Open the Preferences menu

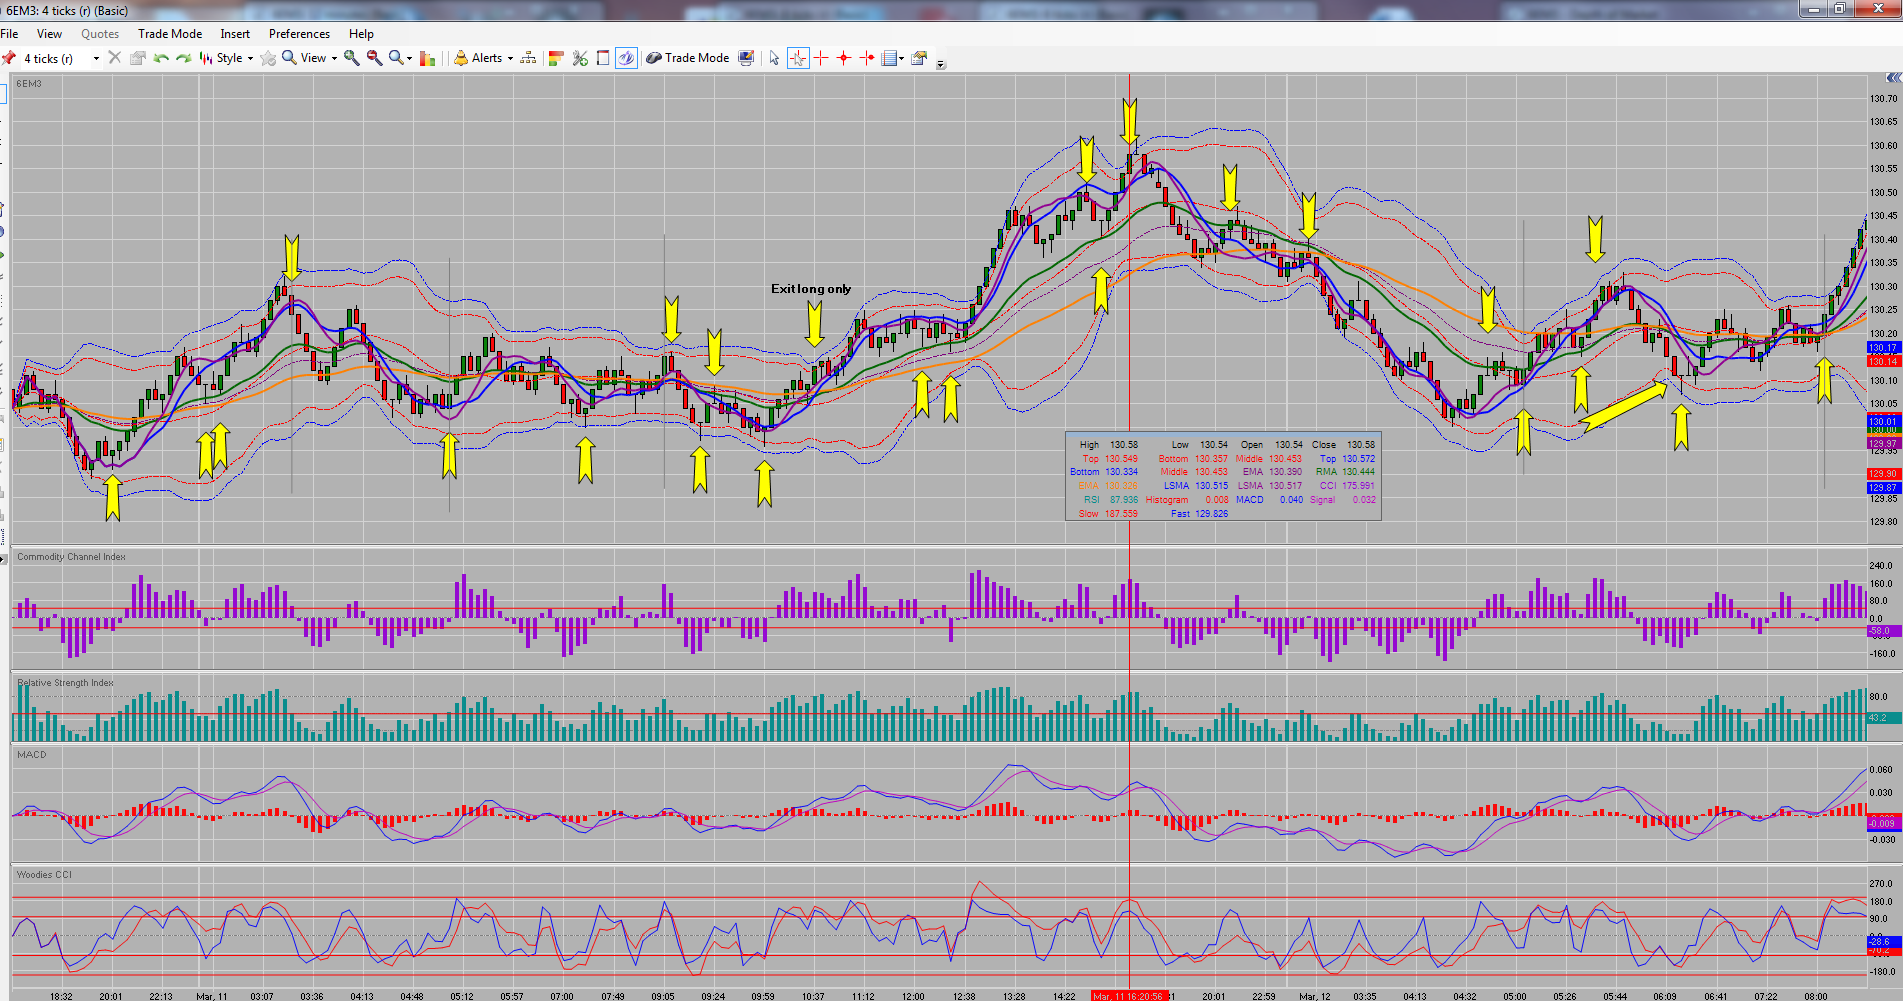[299, 34]
